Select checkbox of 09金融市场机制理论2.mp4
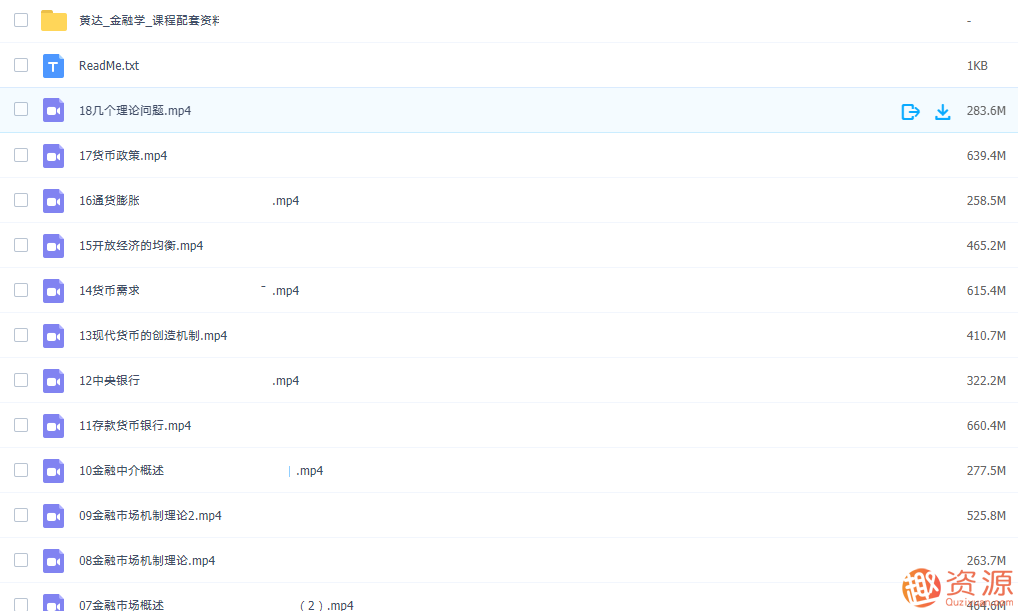1018x611 pixels. pyautogui.click(x=21, y=515)
